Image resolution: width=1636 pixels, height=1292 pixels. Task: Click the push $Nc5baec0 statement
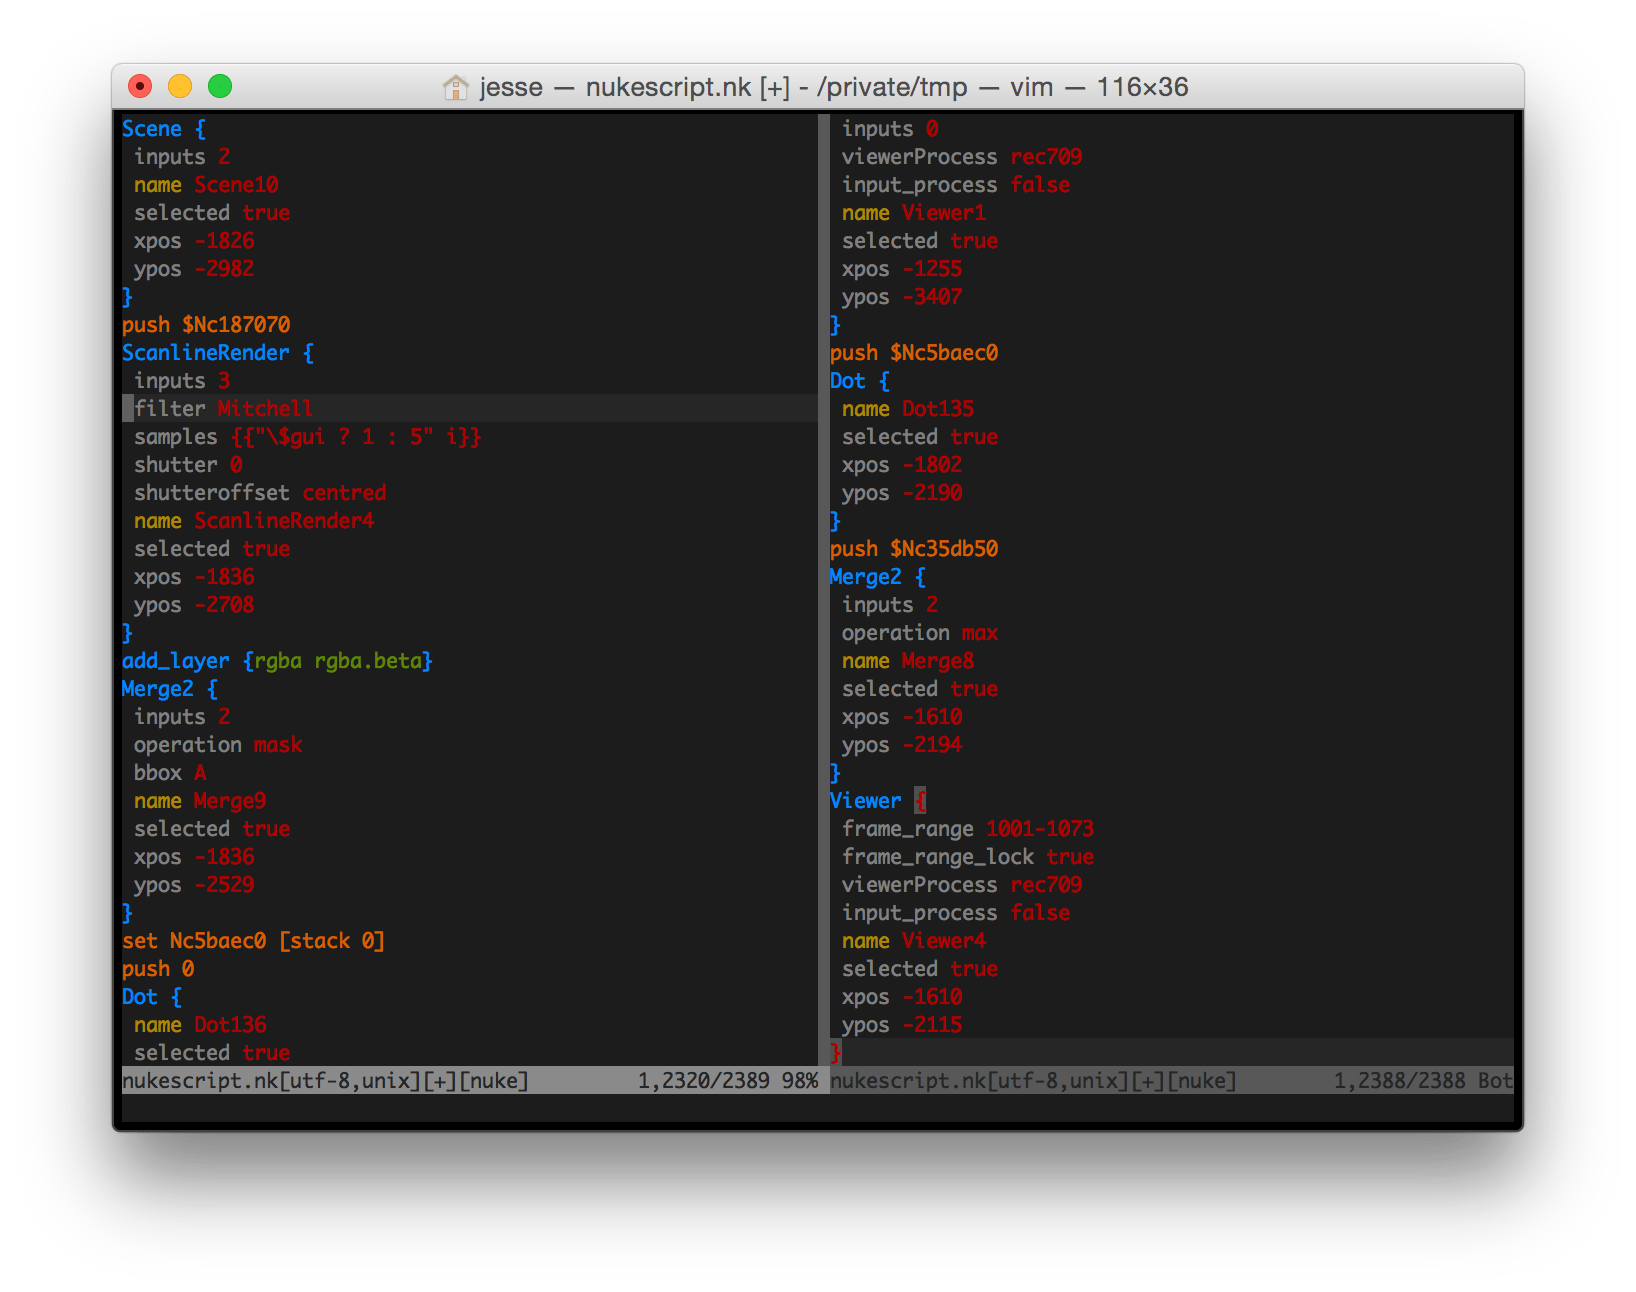pos(913,352)
